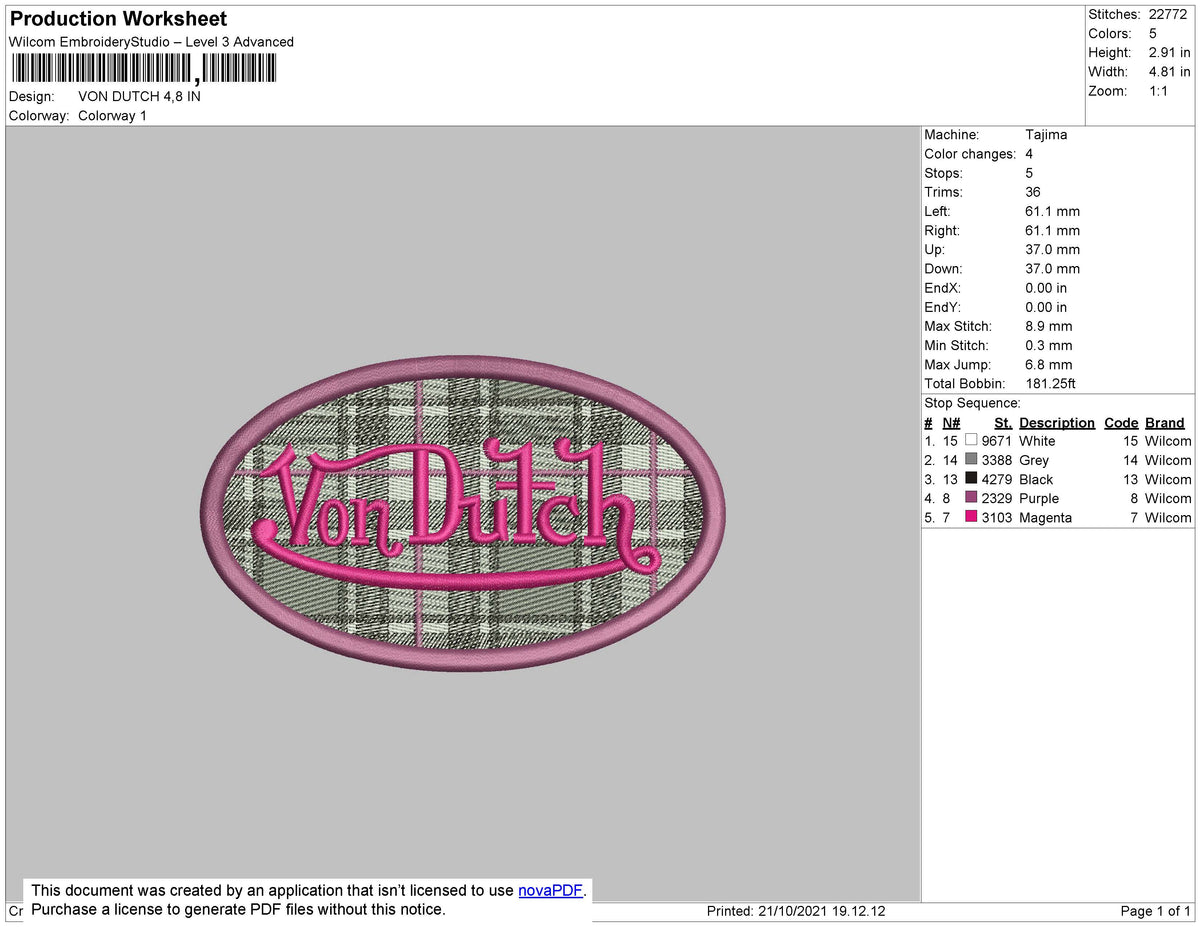Sort by the Description column header
Screen dimensions: 1200x927
click(x=1056, y=422)
